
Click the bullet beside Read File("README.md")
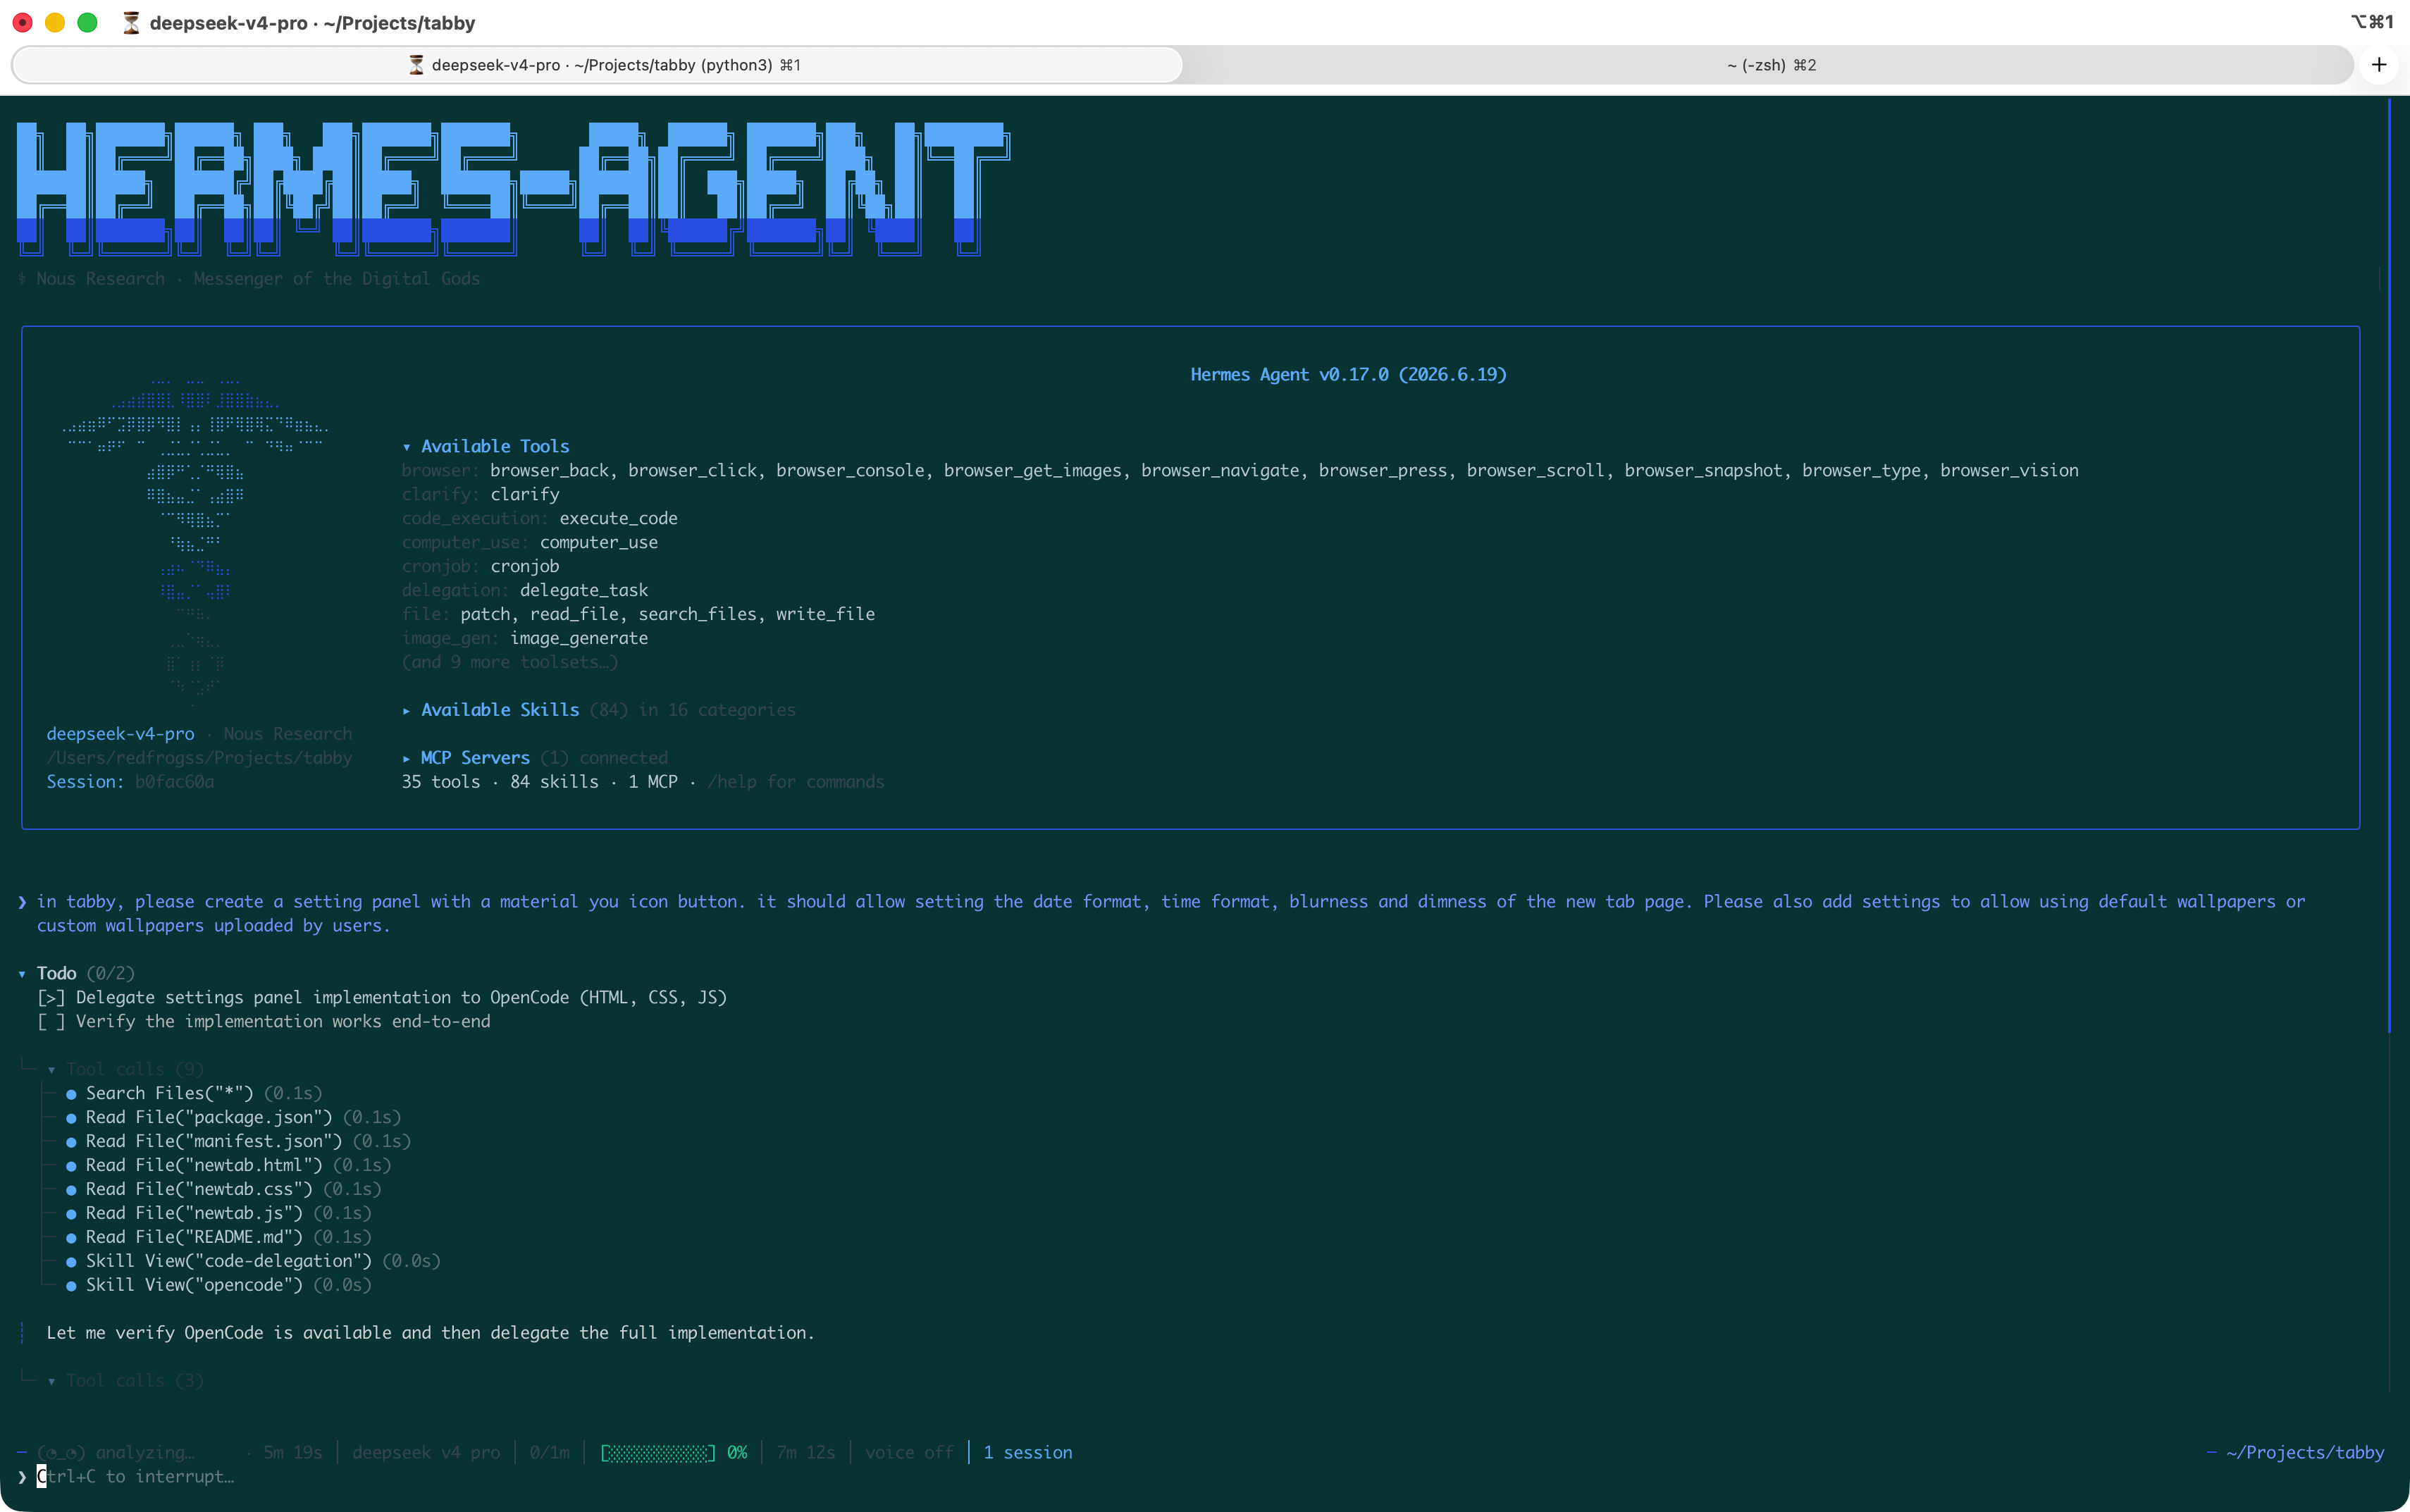click(71, 1238)
